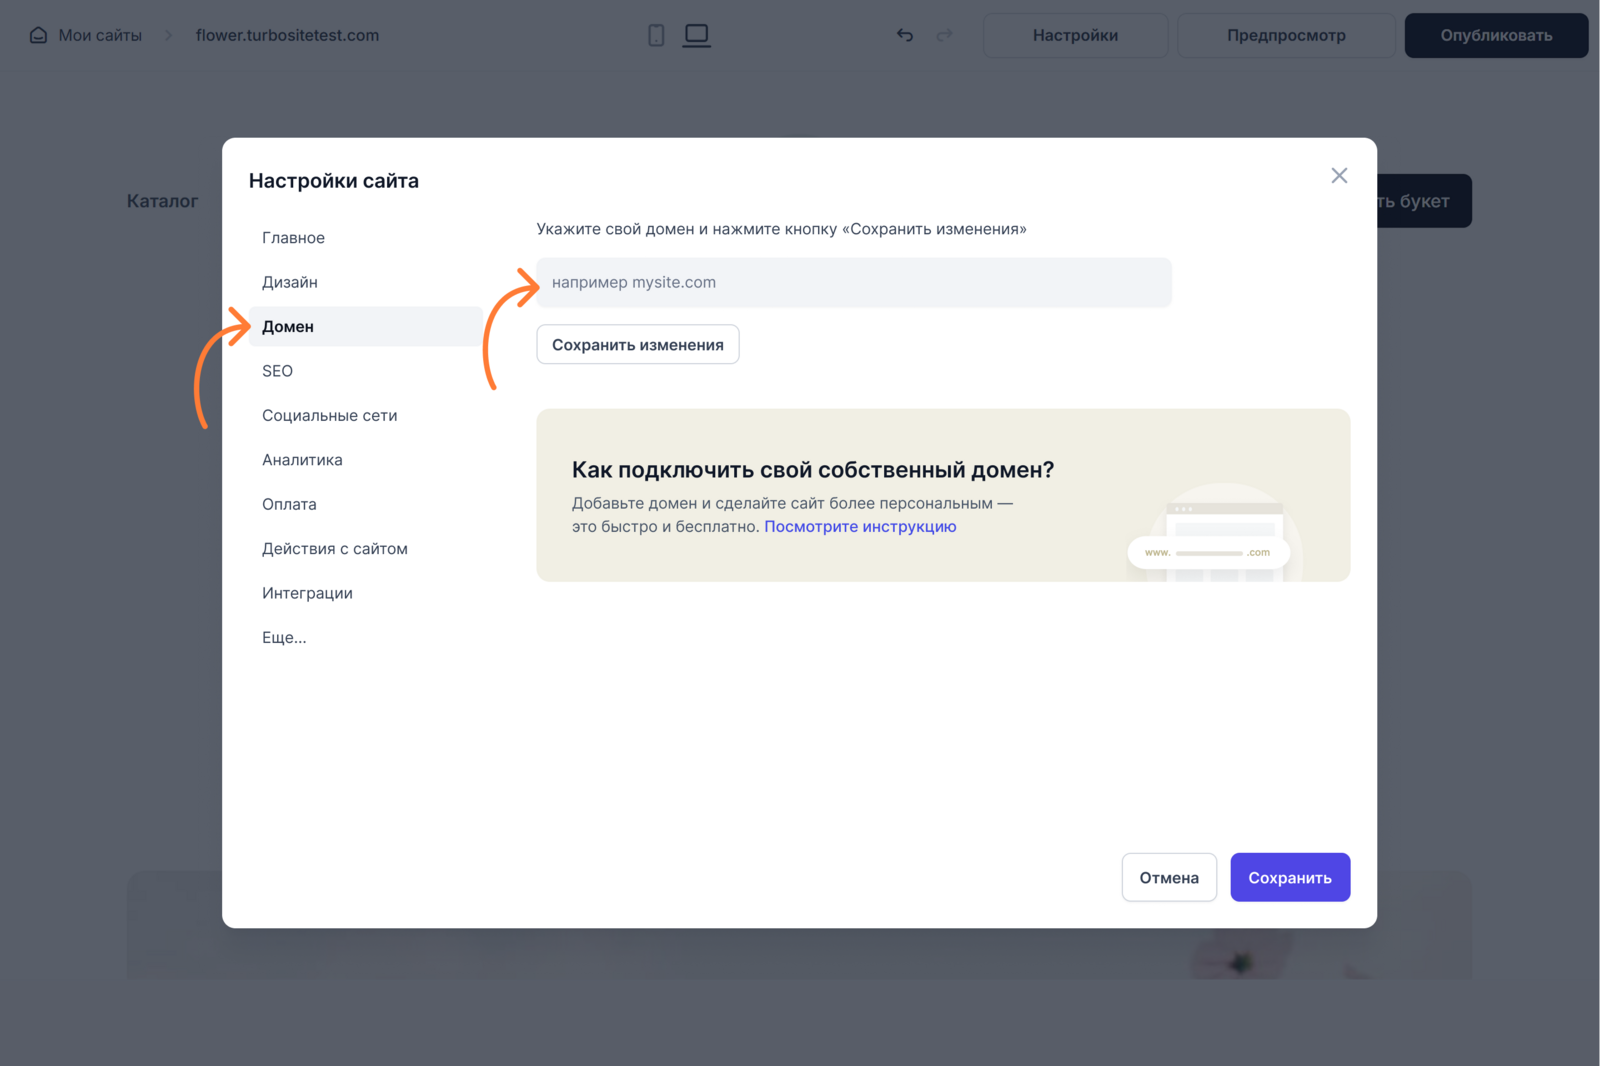Screen dimensions: 1600x1066
Task: Switch to mobile device preview icon
Action: point(656,35)
